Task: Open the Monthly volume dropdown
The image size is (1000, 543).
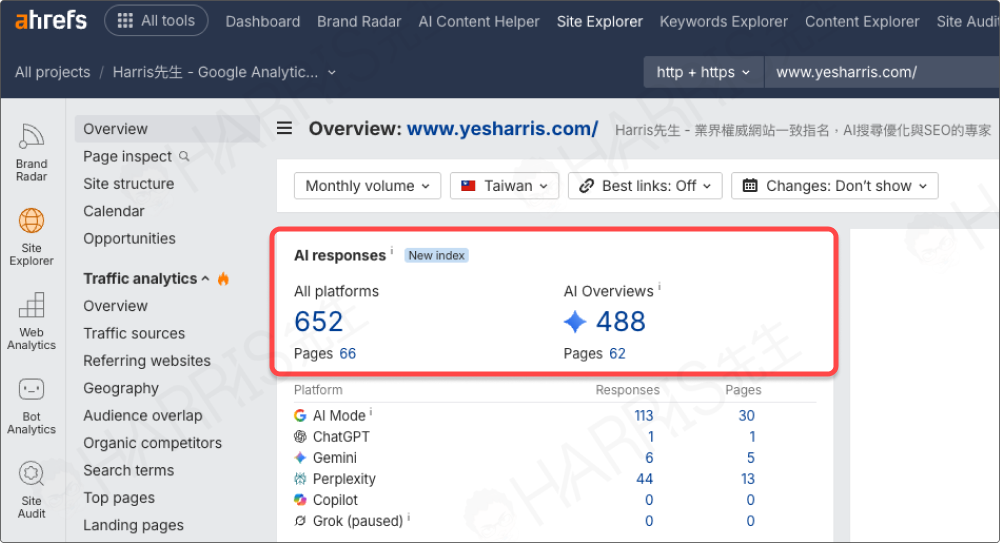Action: pos(367,186)
